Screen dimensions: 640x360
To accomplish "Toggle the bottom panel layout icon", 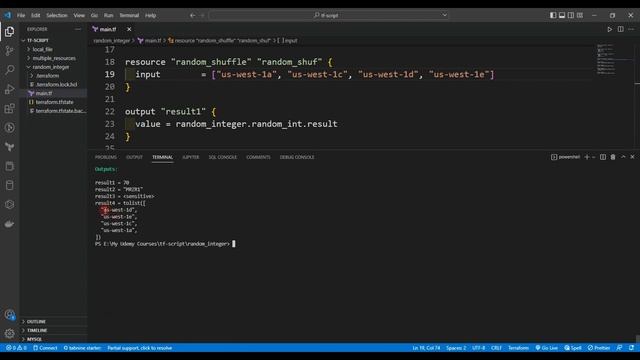I will (x=562, y=16).
